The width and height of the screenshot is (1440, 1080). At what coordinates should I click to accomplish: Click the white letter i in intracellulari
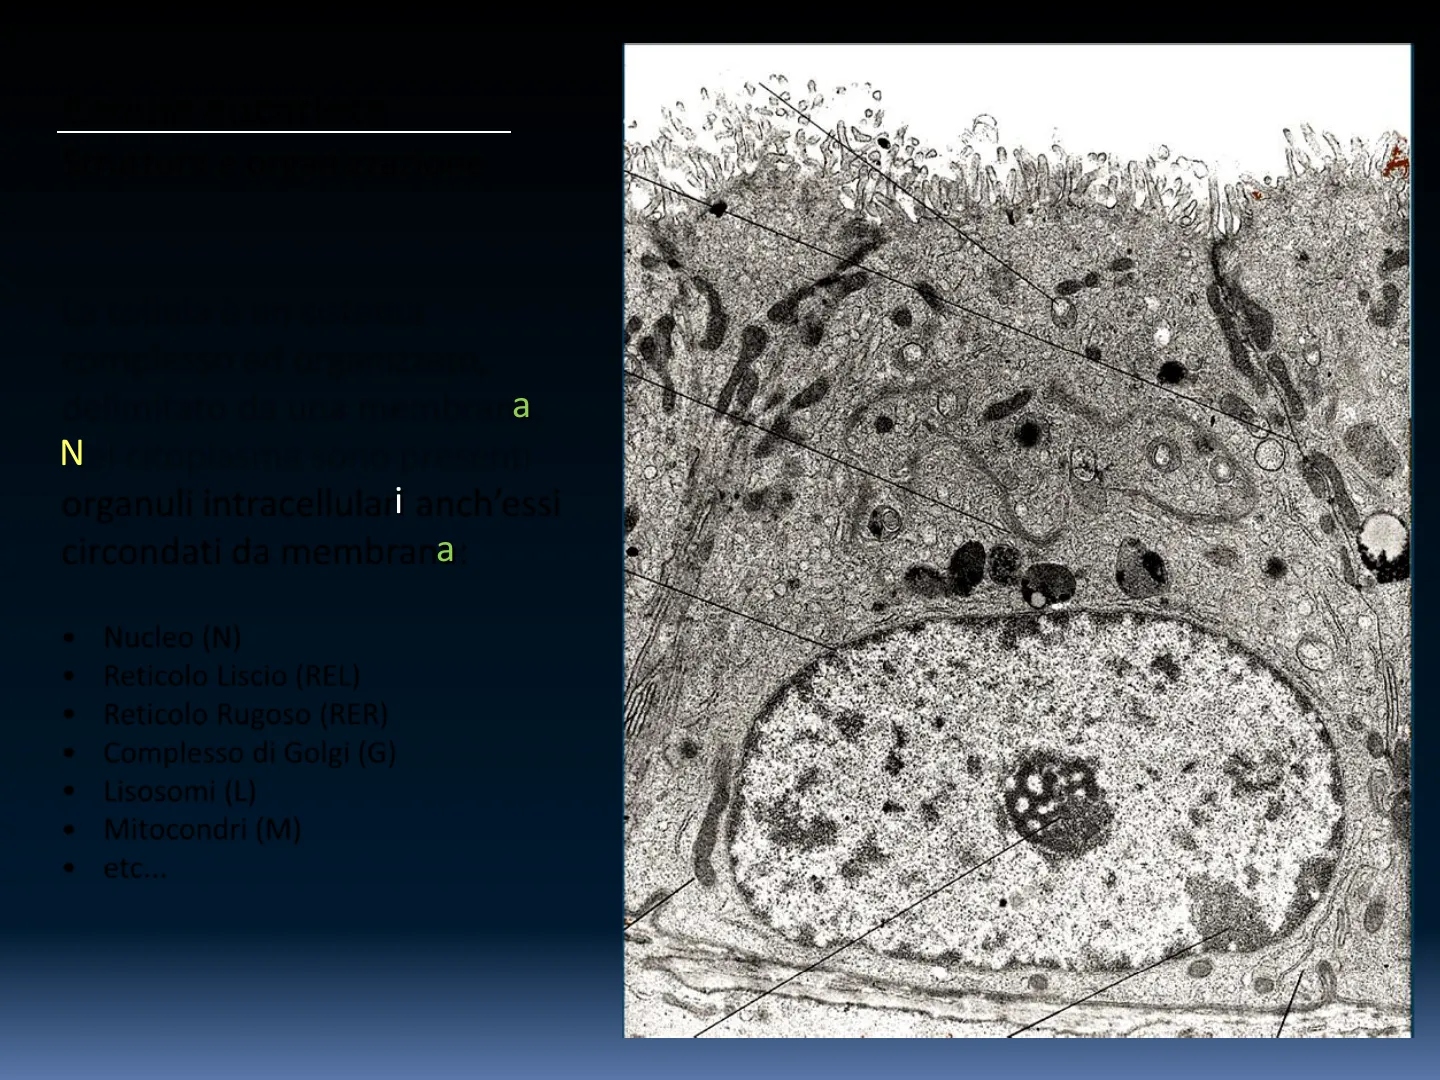click(x=398, y=501)
